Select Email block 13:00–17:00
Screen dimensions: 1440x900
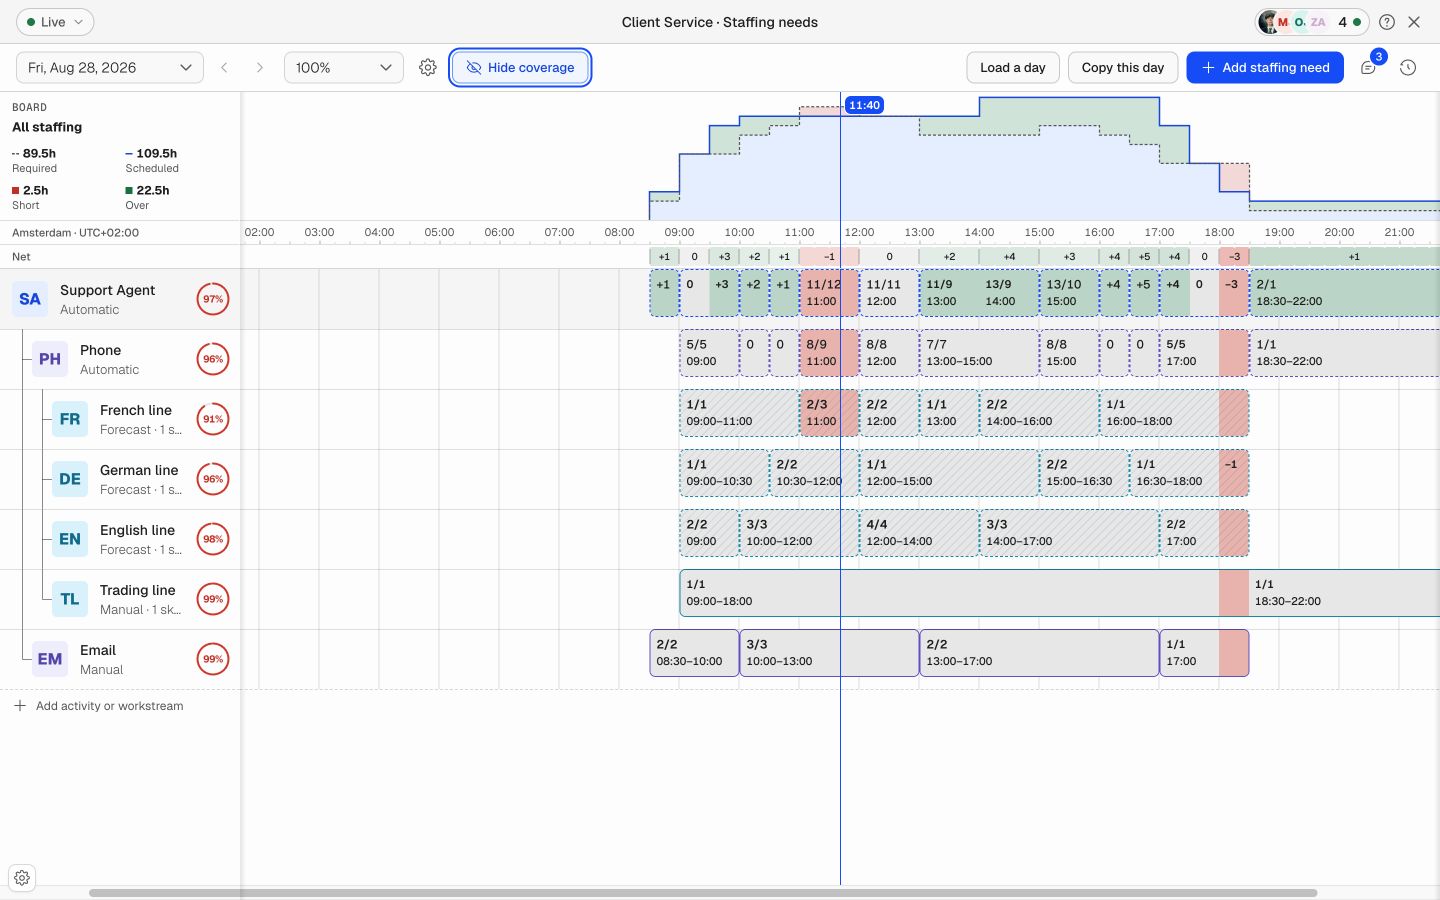1039,653
